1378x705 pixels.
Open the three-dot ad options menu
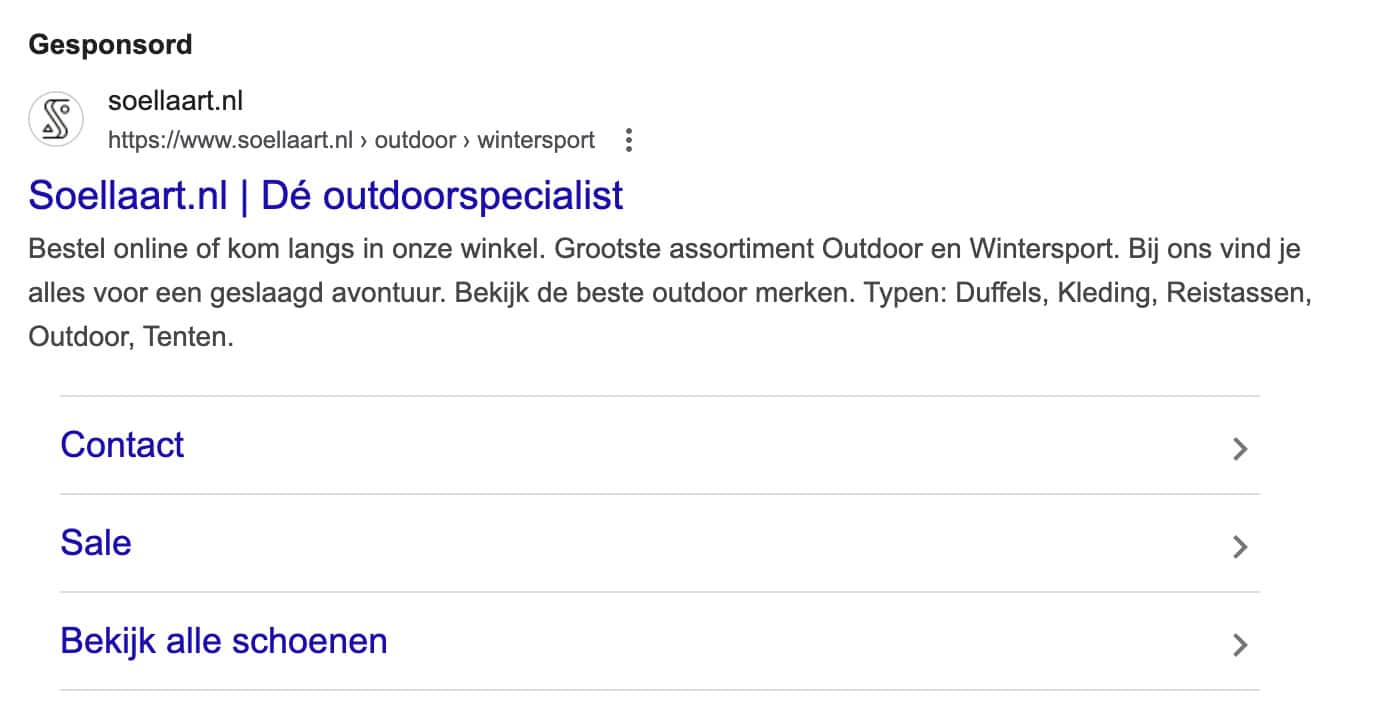coord(628,140)
